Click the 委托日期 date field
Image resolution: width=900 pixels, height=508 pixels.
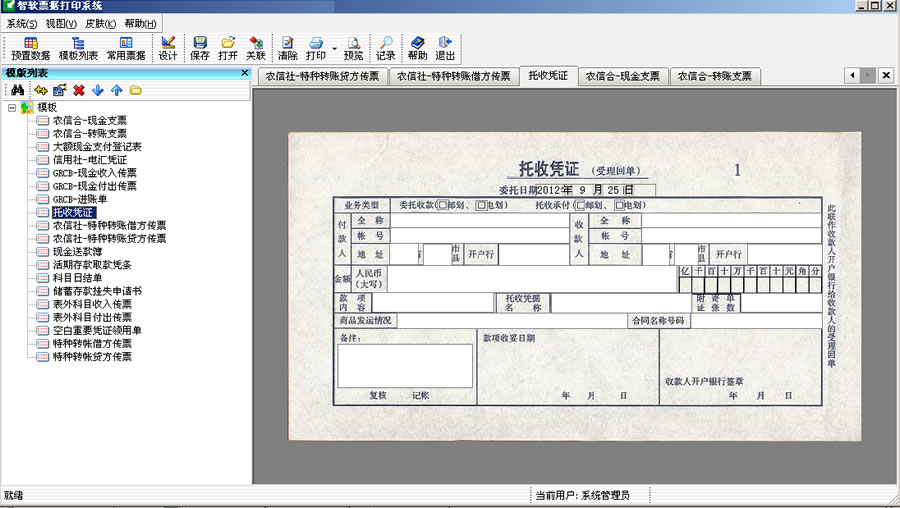[x=595, y=190]
